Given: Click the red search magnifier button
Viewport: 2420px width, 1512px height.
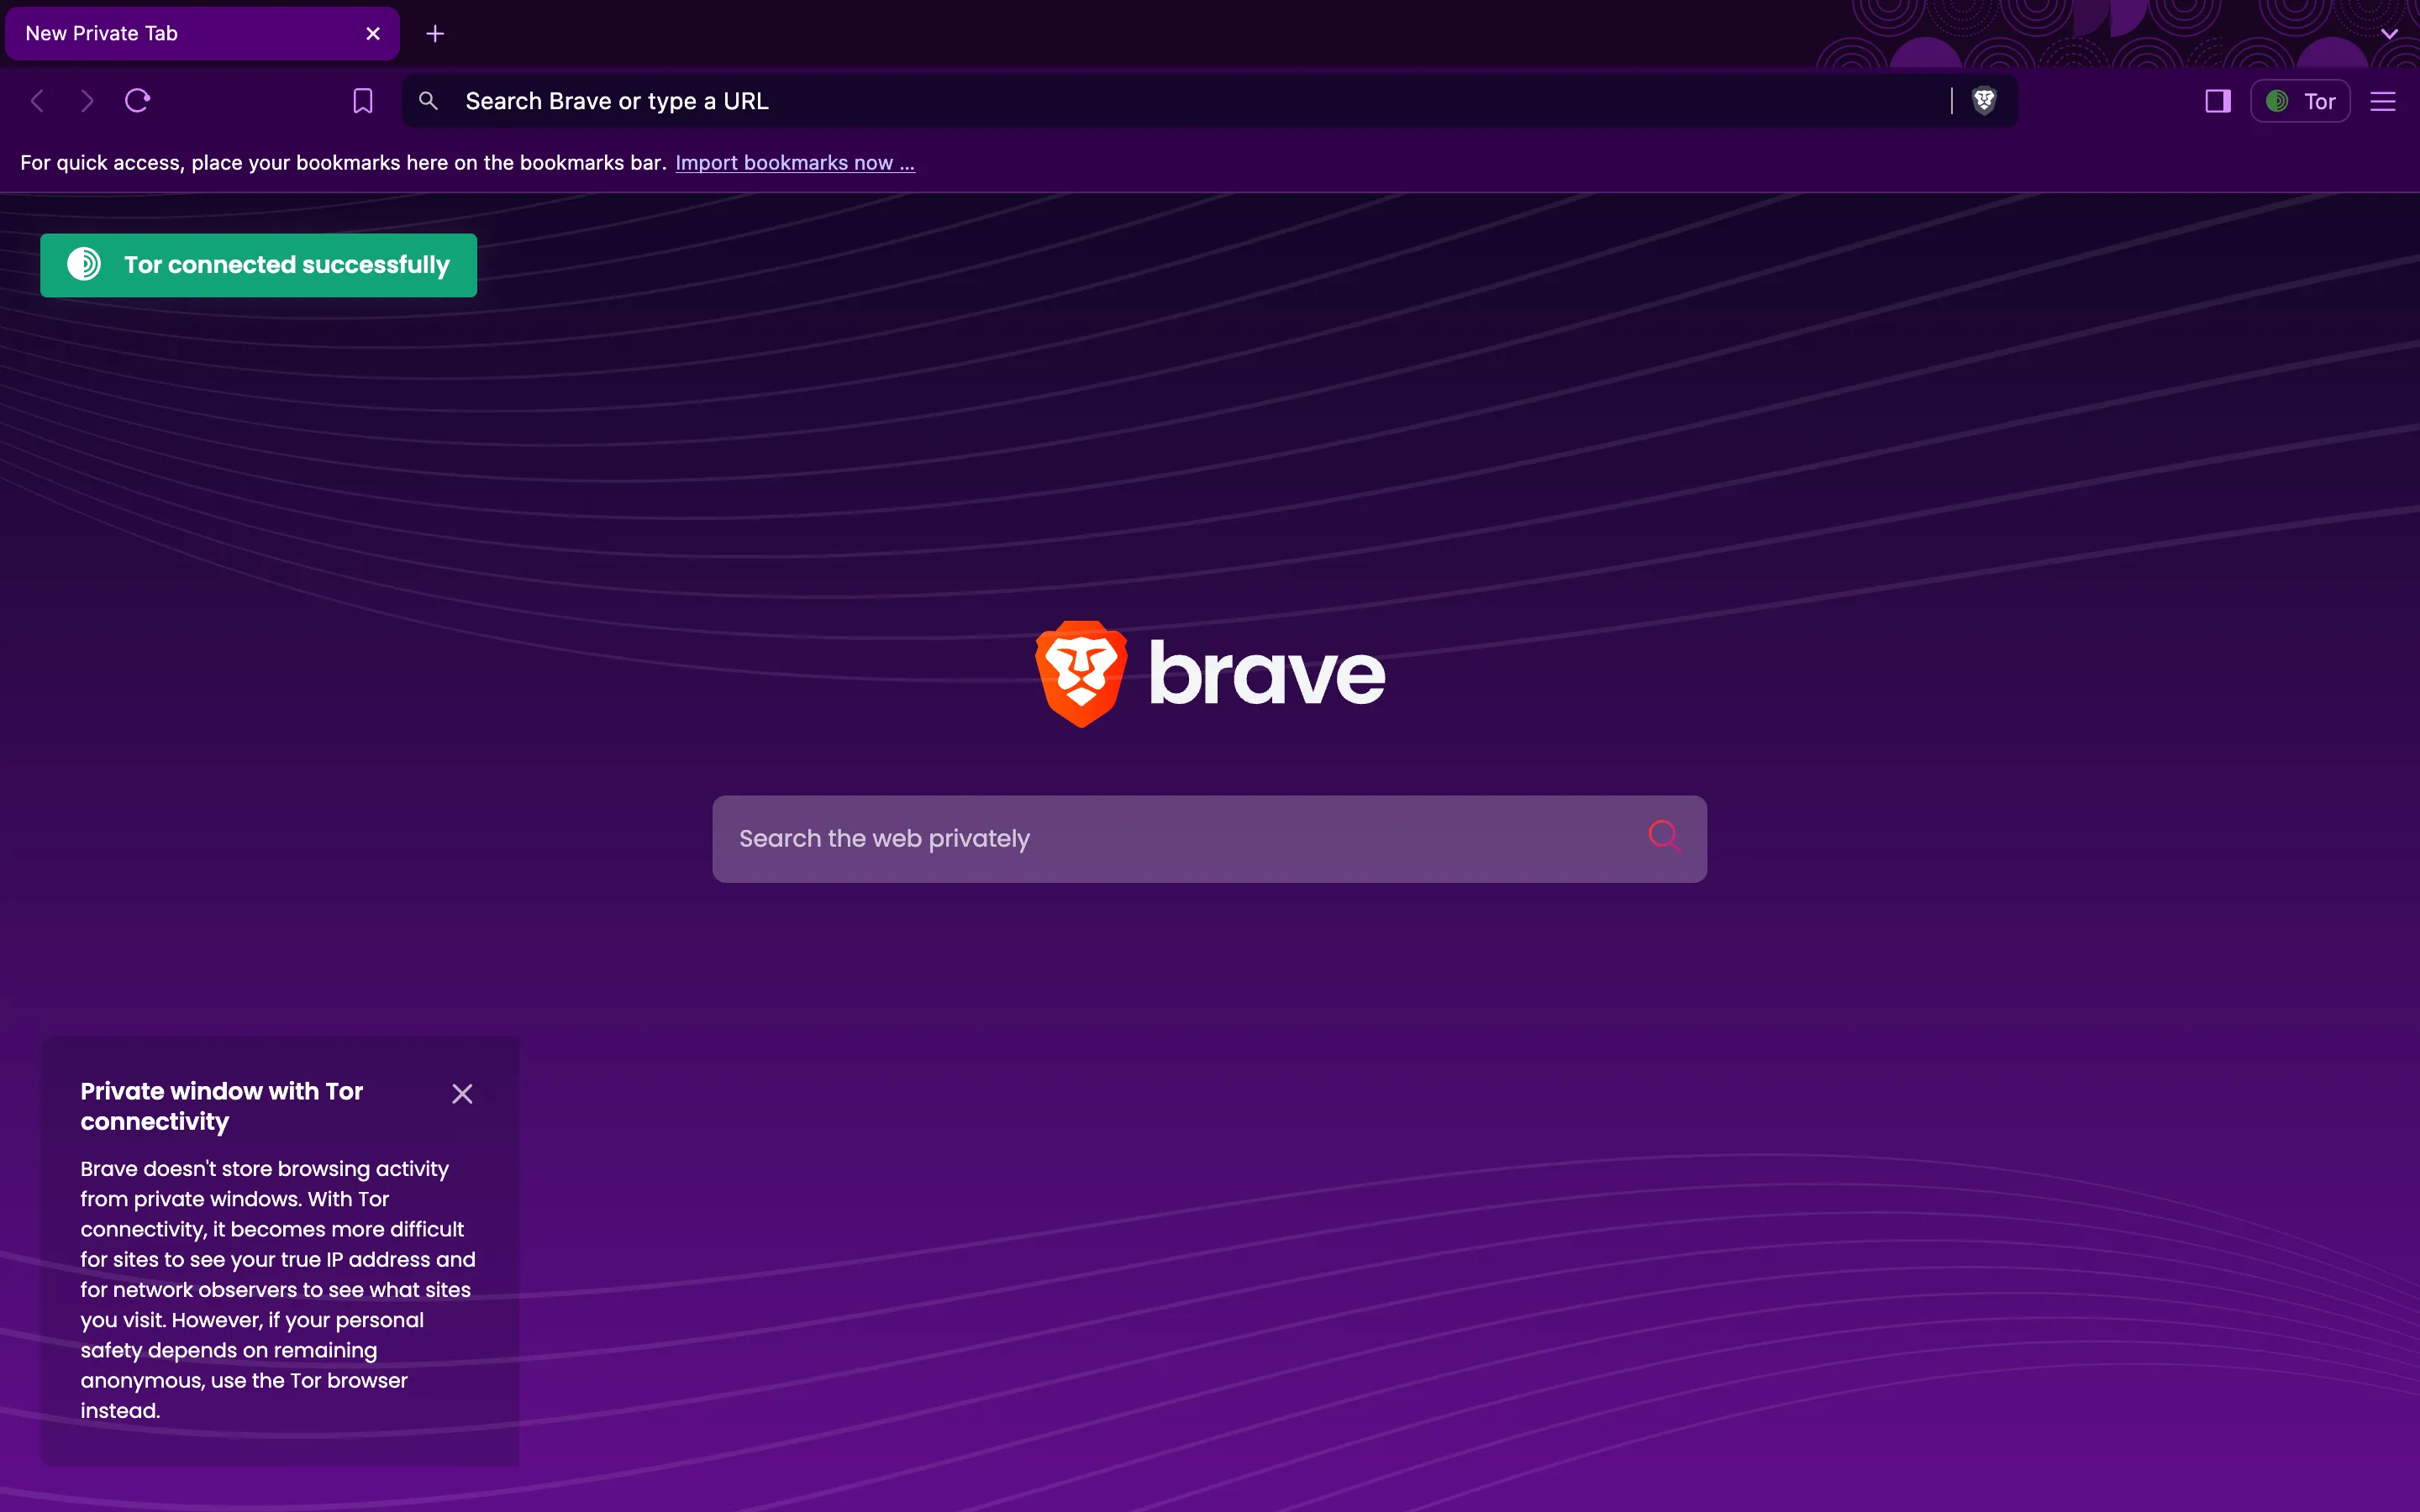Looking at the screenshot, I should point(1664,836).
